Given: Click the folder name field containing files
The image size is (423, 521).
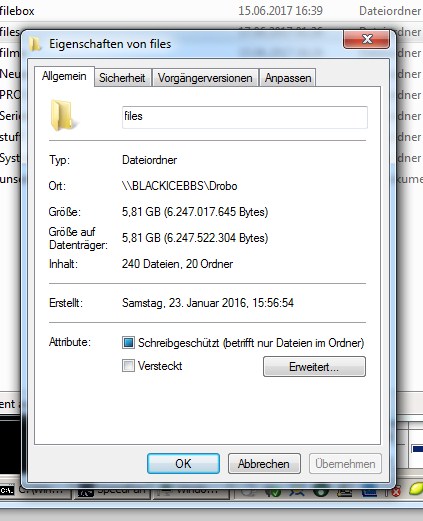Looking at the screenshot, I should (245, 117).
